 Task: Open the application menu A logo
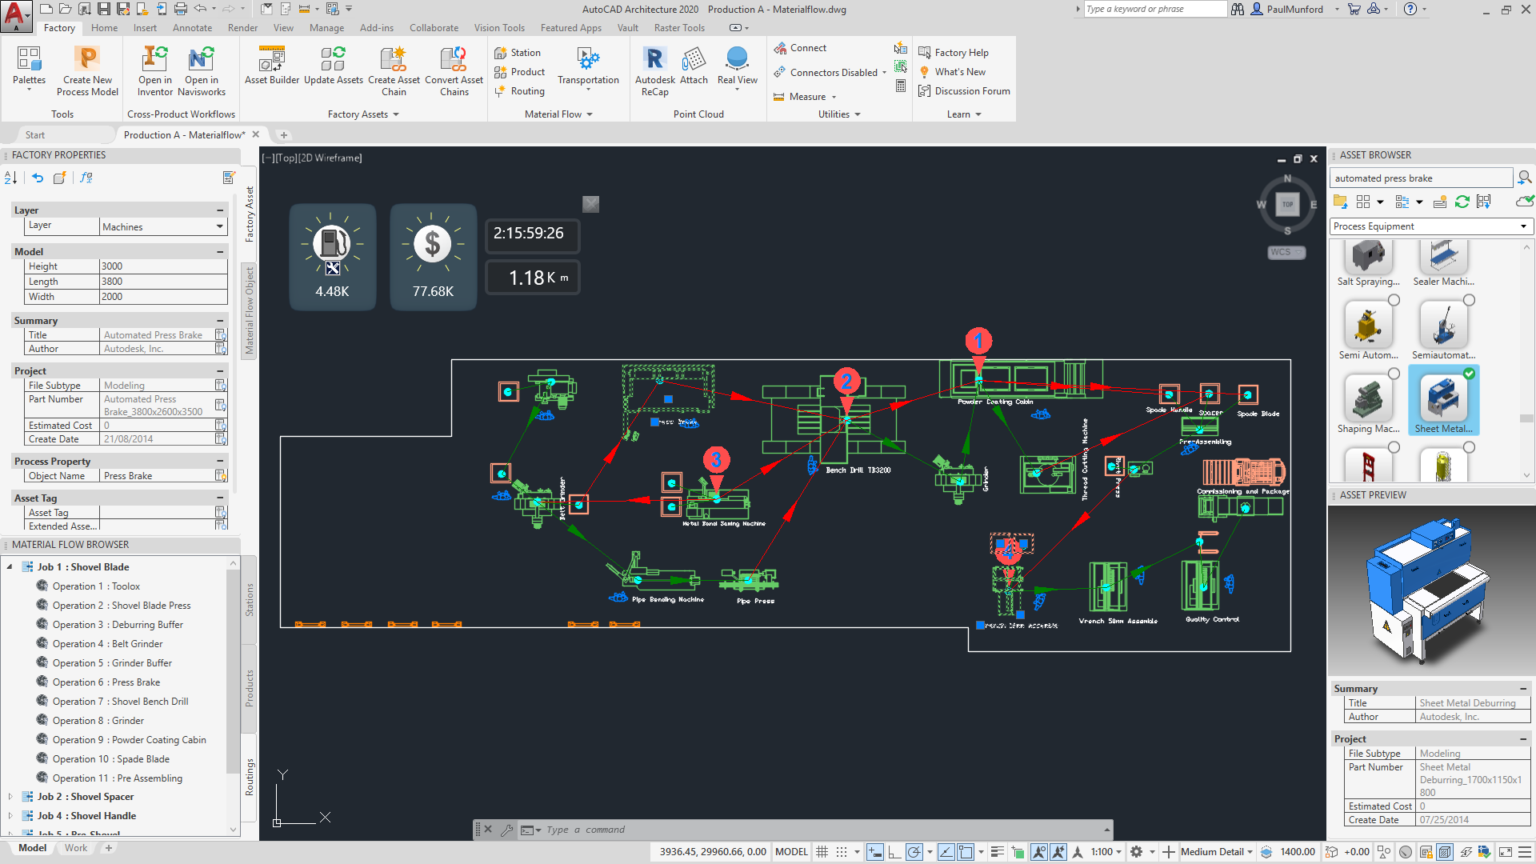tap(16, 15)
